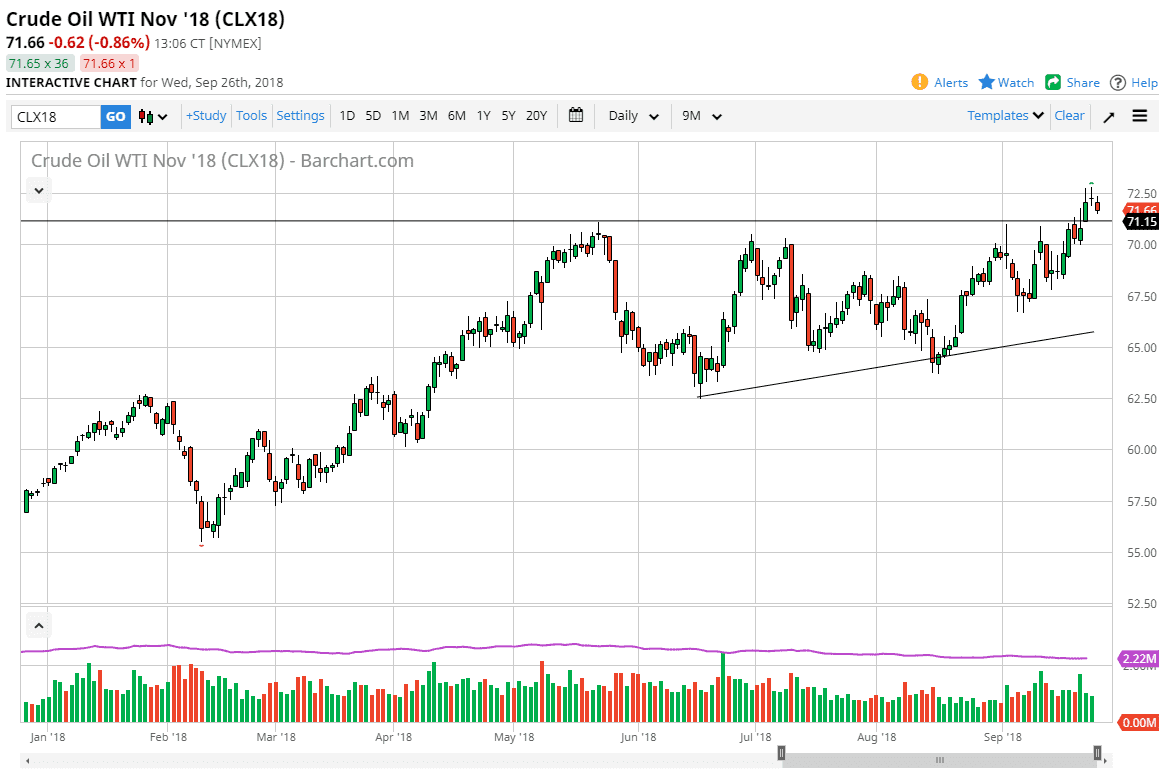The width and height of the screenshot is (1159, 772).
Task: Open the 9M time range dropdown
Action: click(x=700, y=116)
